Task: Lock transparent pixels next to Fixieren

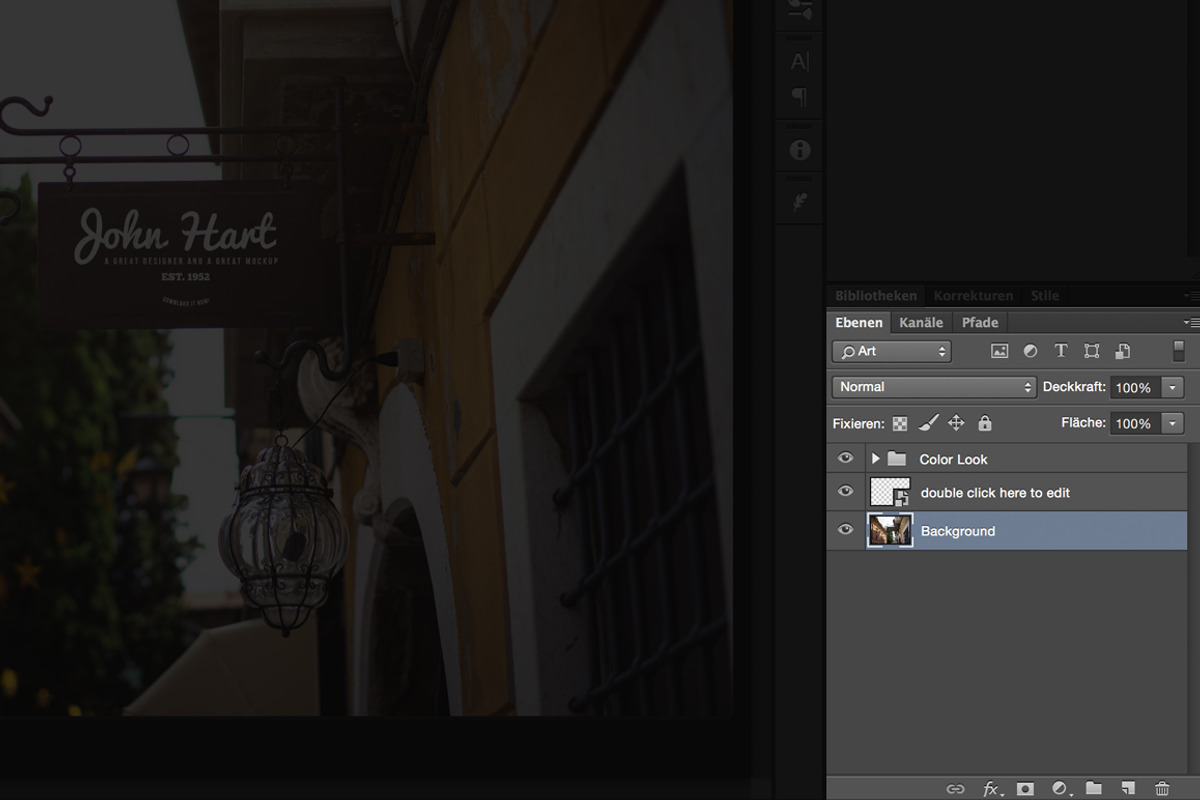Action: [x=900, y=424]
